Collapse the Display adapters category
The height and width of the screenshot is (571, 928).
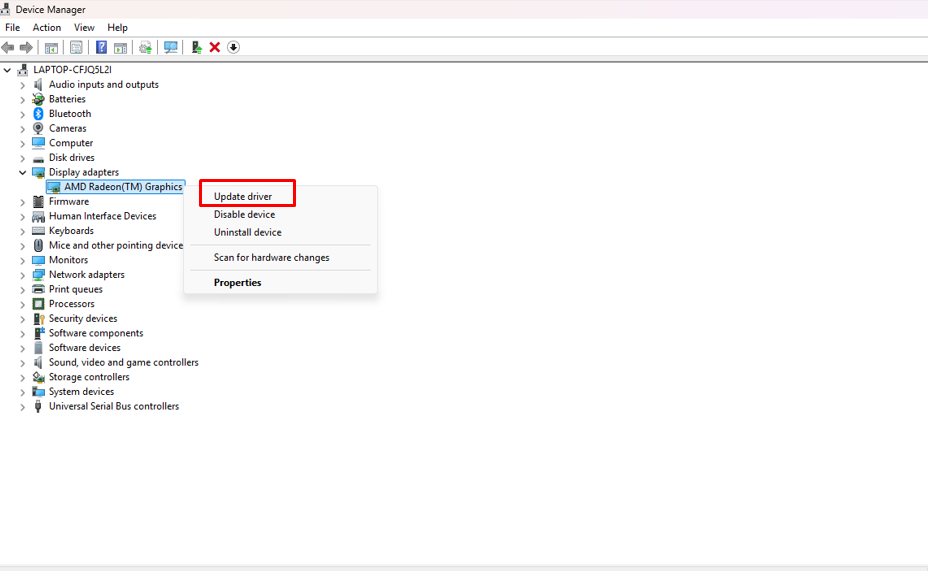pyautogui.click(x=23, y=172)
